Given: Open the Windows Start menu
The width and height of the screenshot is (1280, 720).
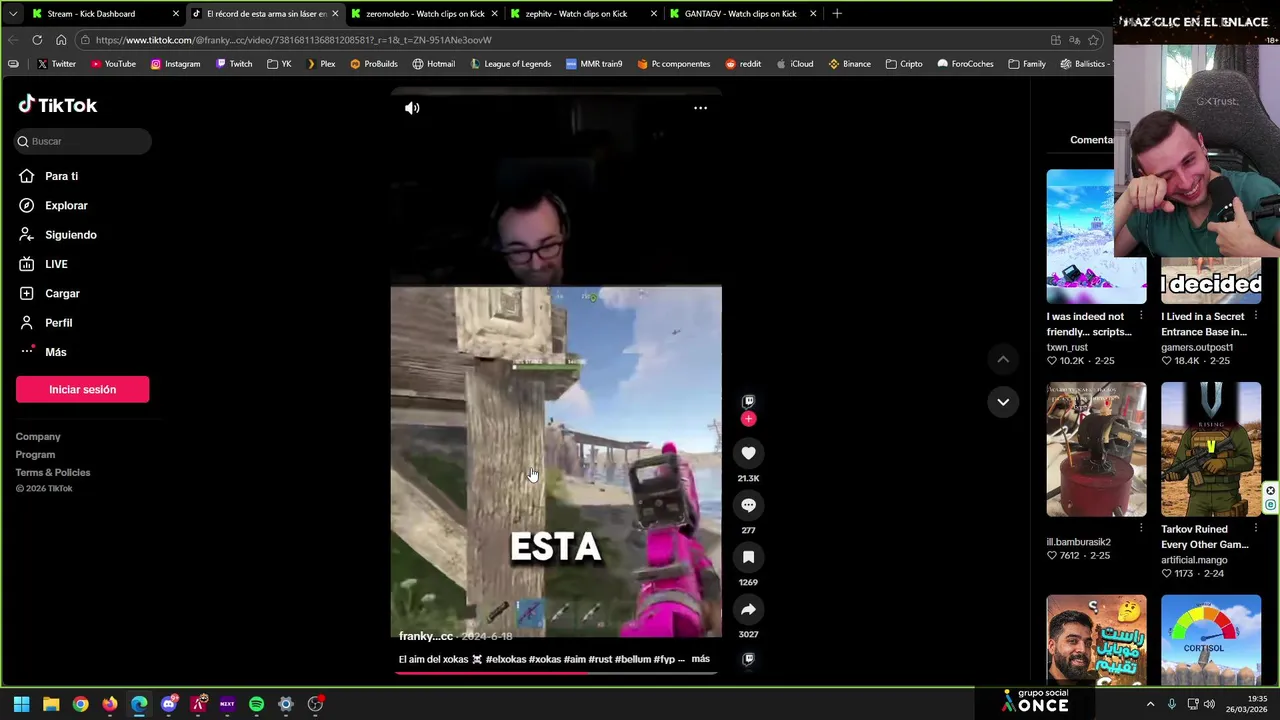Looking at the screenshot, I should point(21,704).
